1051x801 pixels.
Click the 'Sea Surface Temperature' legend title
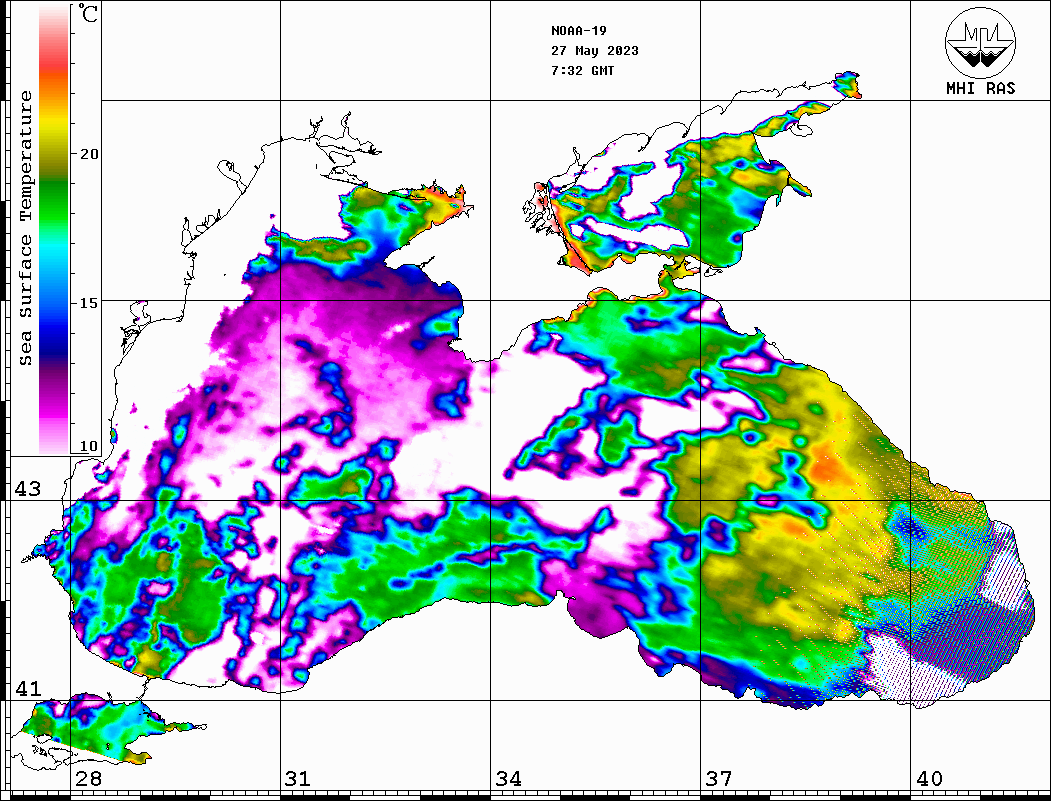click(x=25, y=228)
